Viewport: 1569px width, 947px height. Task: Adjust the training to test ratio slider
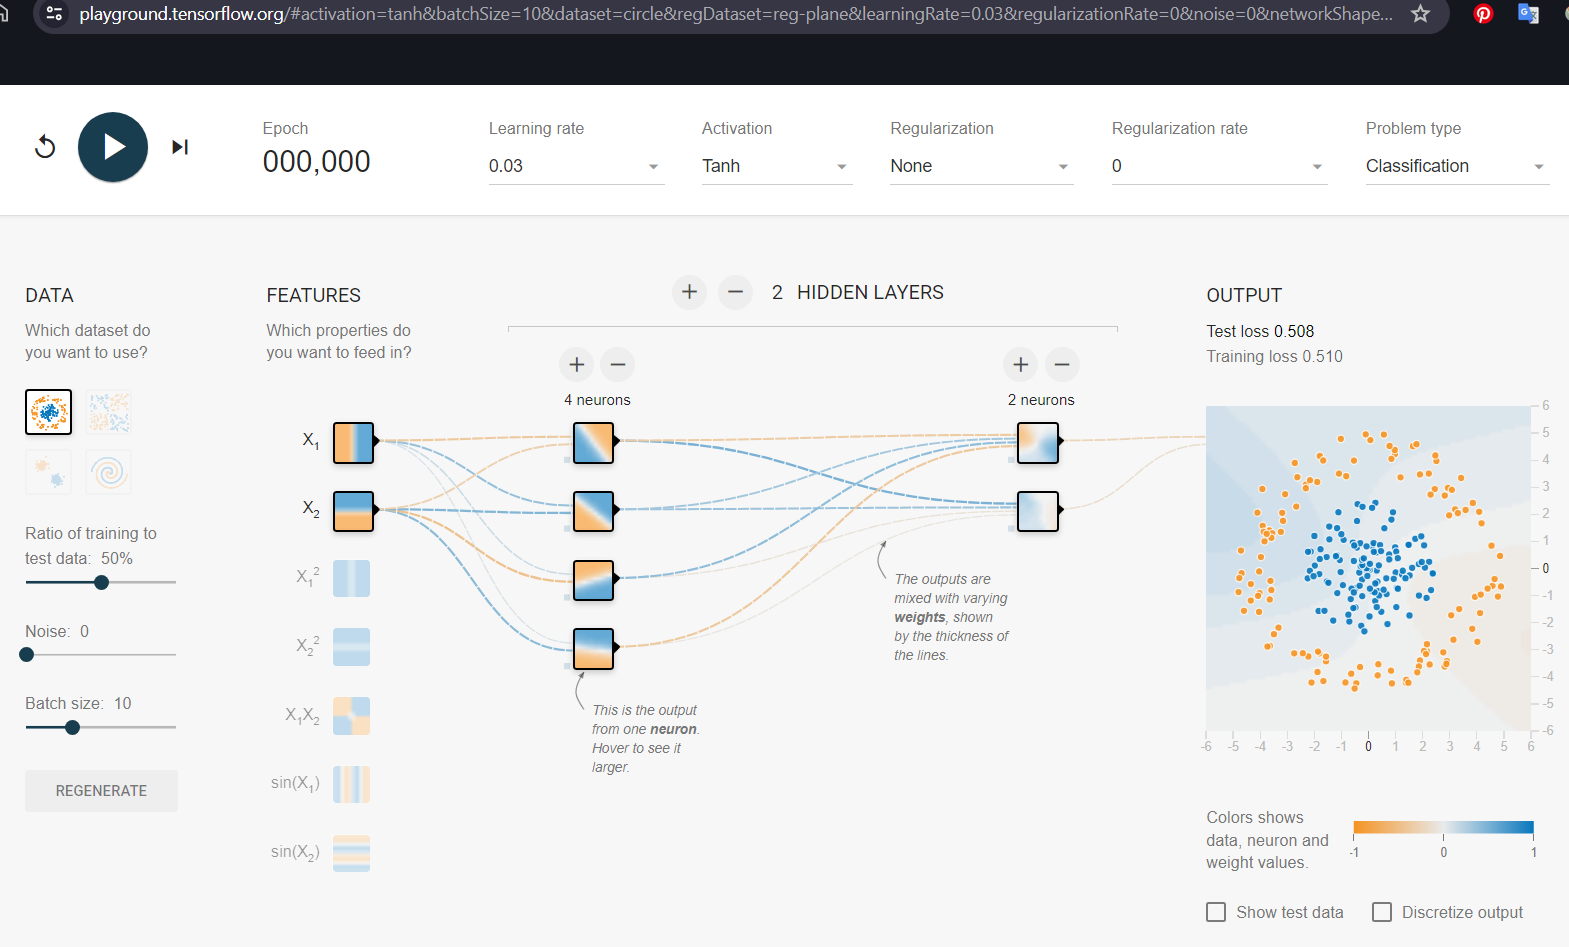click(x=101, y=582)
